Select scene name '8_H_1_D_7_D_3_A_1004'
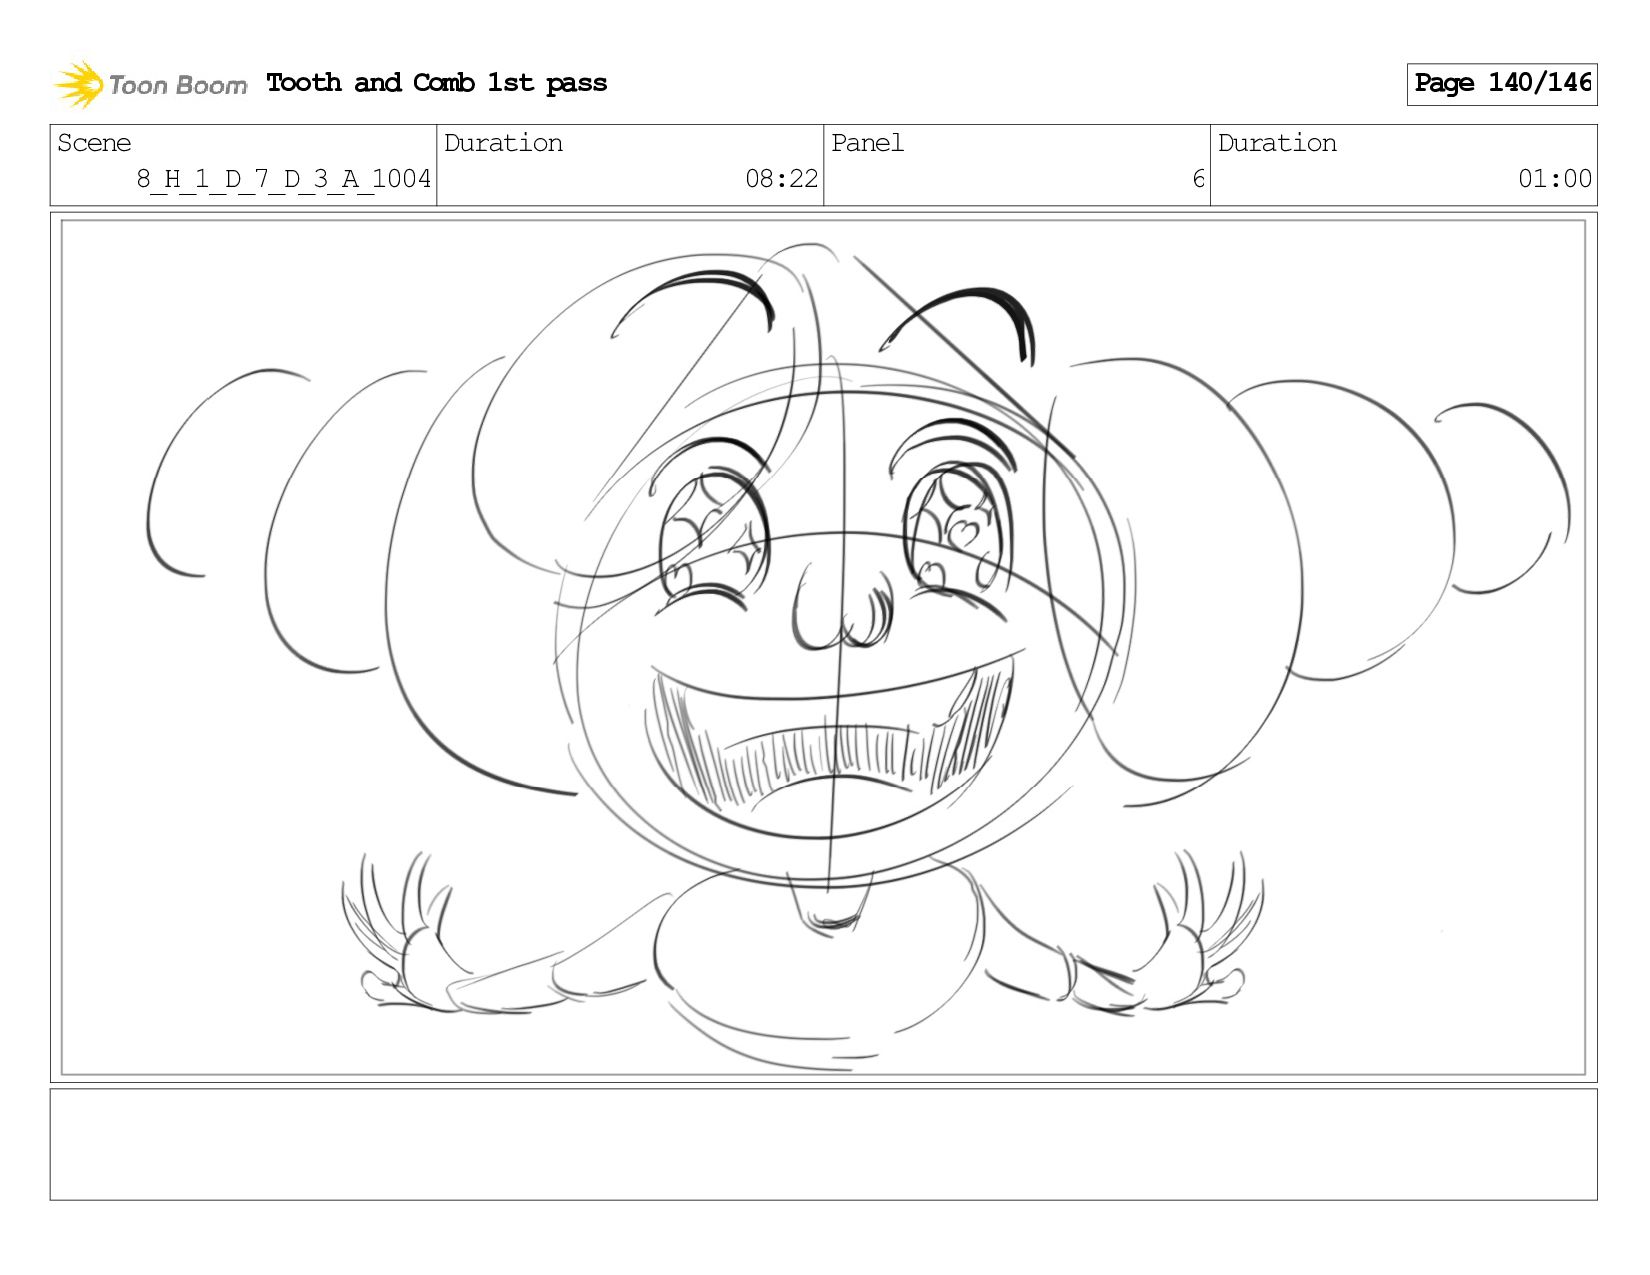1650x1275 pixels. (x=284, y=179)
